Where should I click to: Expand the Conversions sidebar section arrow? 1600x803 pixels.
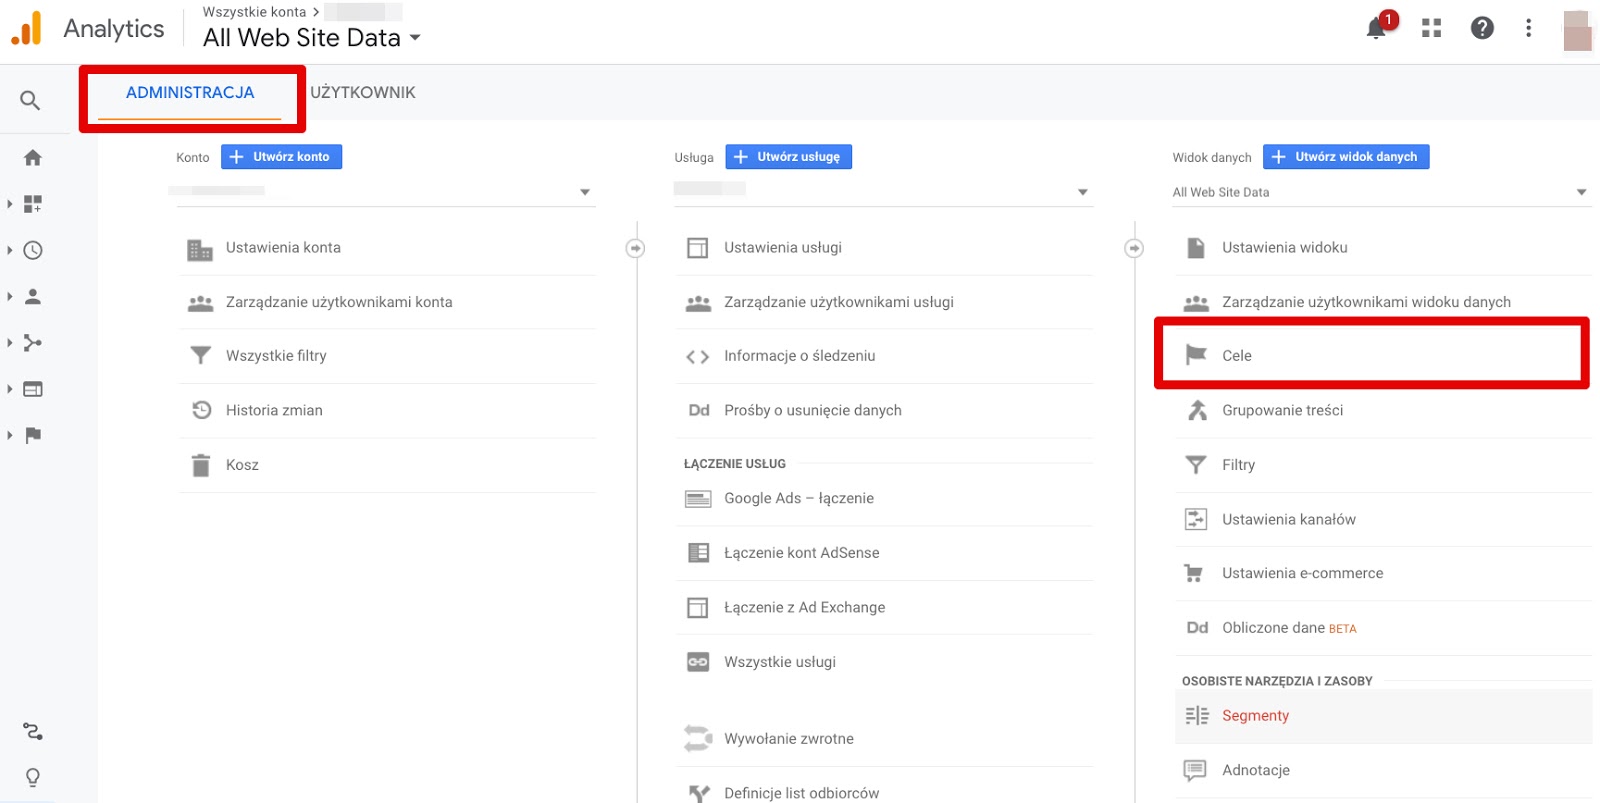(10, 435)
